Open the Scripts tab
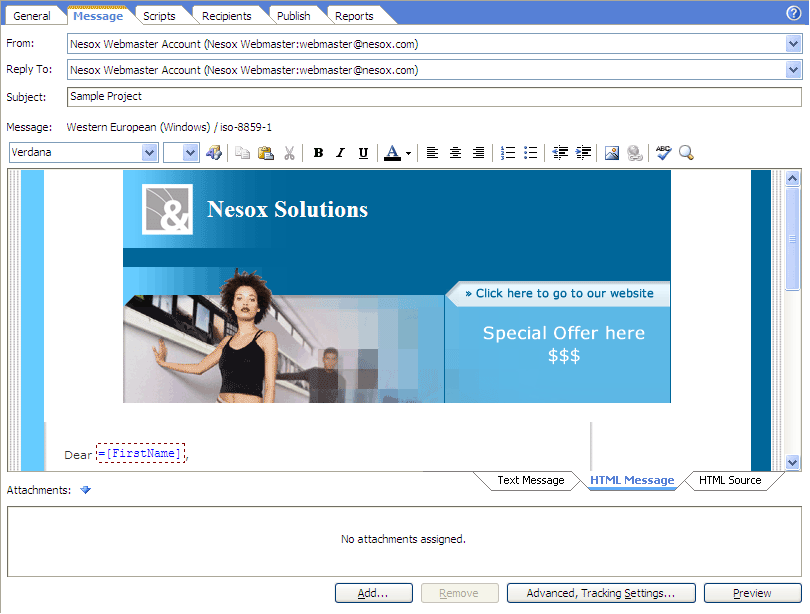Screen dimensions: 810x614 [159, 16]
